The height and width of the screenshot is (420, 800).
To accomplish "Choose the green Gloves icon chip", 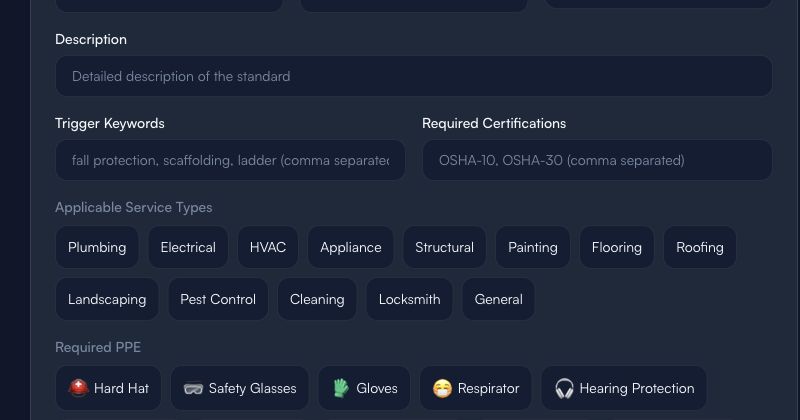I will [364, 388].
